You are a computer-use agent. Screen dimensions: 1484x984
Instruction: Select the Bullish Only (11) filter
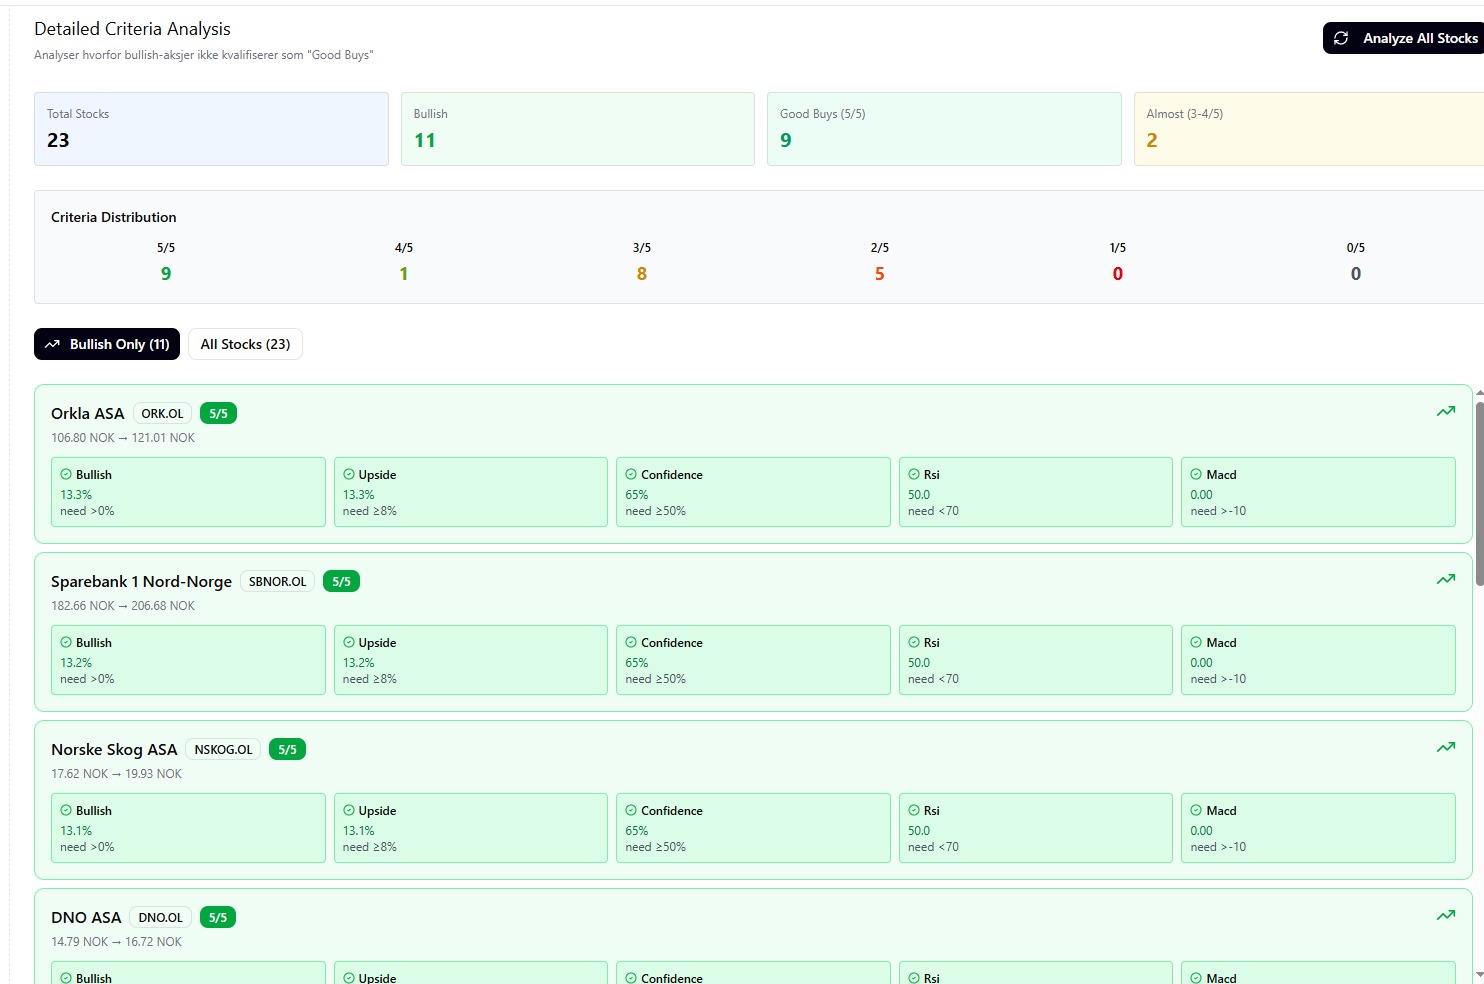point(107,344)
